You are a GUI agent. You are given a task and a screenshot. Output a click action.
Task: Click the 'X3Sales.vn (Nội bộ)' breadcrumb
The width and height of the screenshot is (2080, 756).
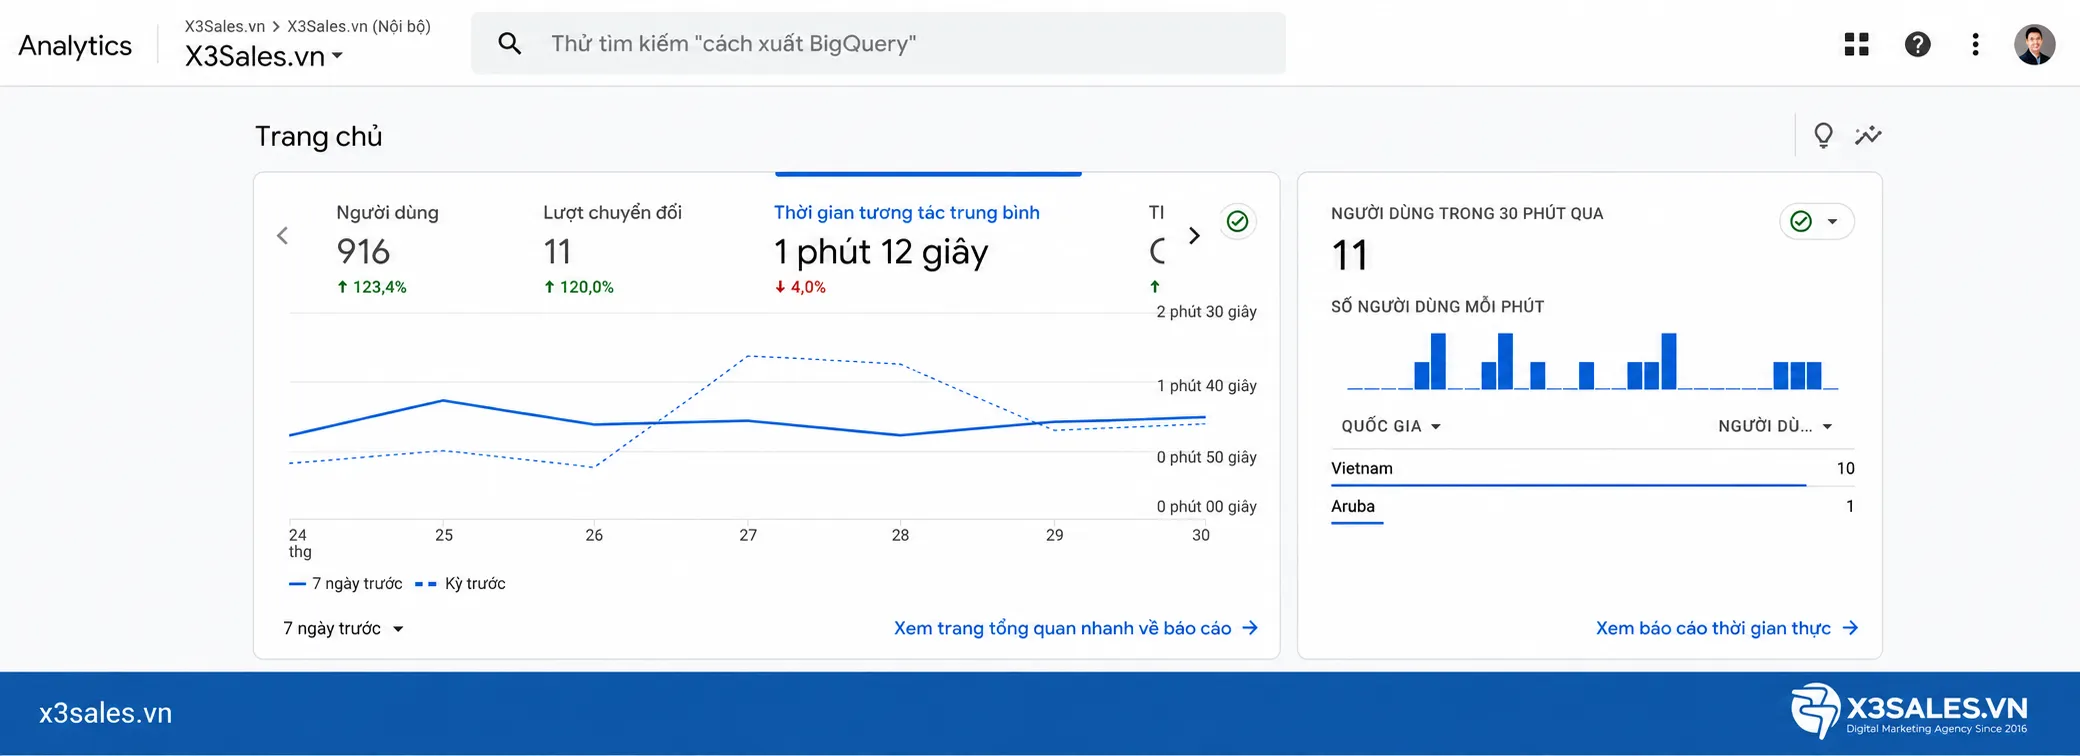[359, 26]
